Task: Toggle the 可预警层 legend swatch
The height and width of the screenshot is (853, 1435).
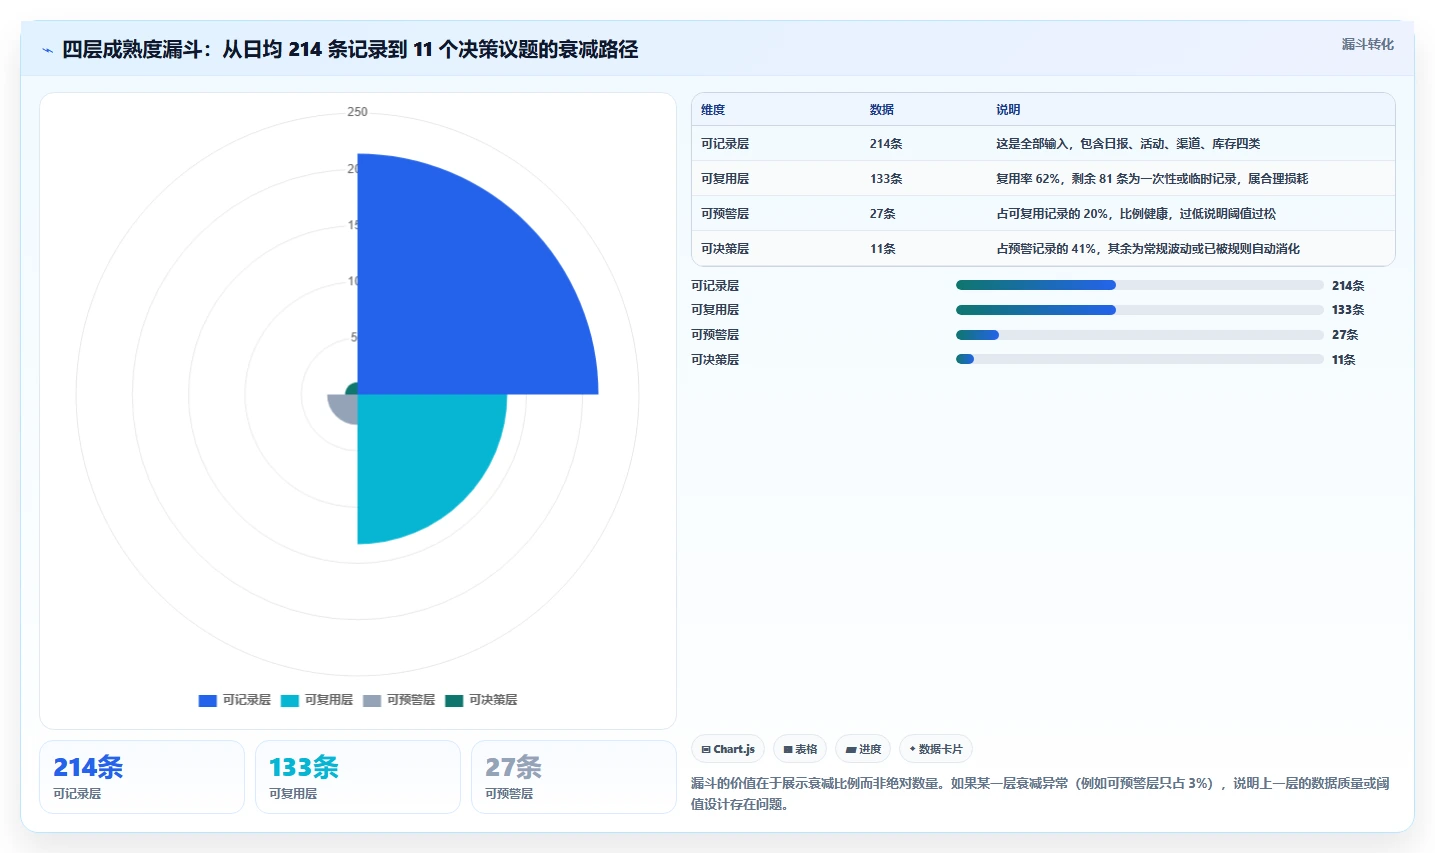Action: click(x=372, y=700)
